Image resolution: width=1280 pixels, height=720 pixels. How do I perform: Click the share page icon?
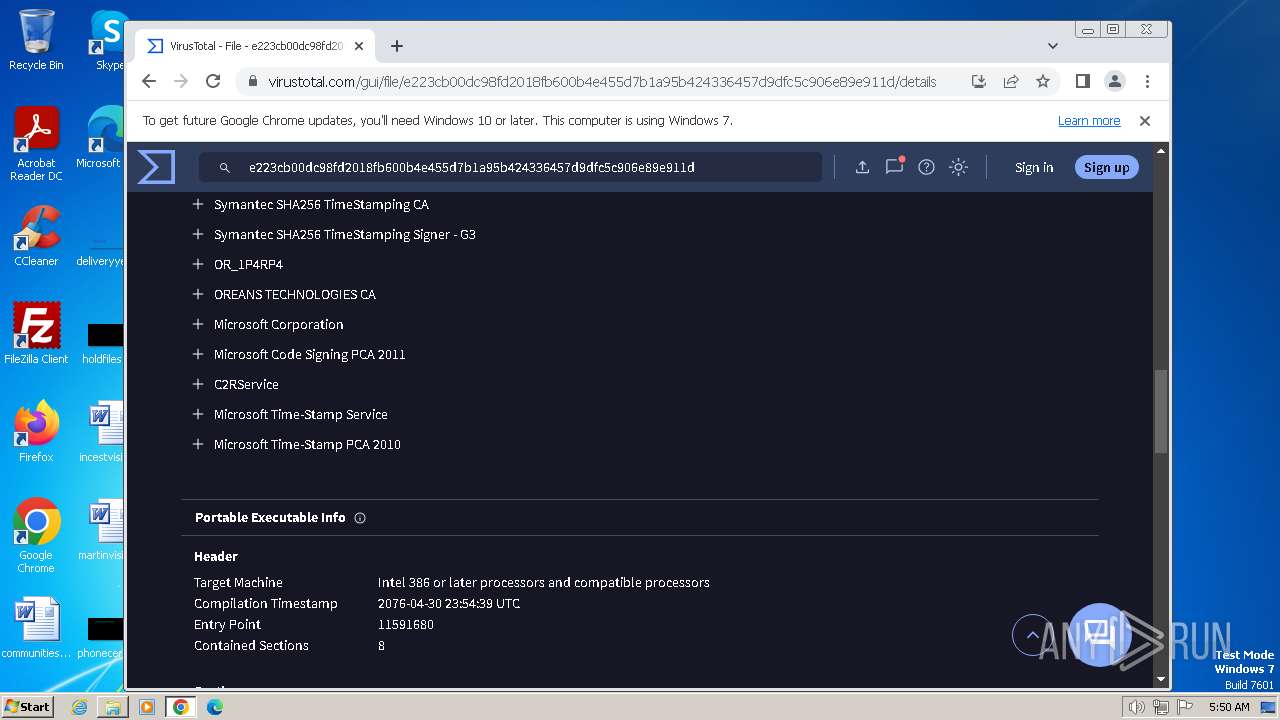pos(1011,81)
